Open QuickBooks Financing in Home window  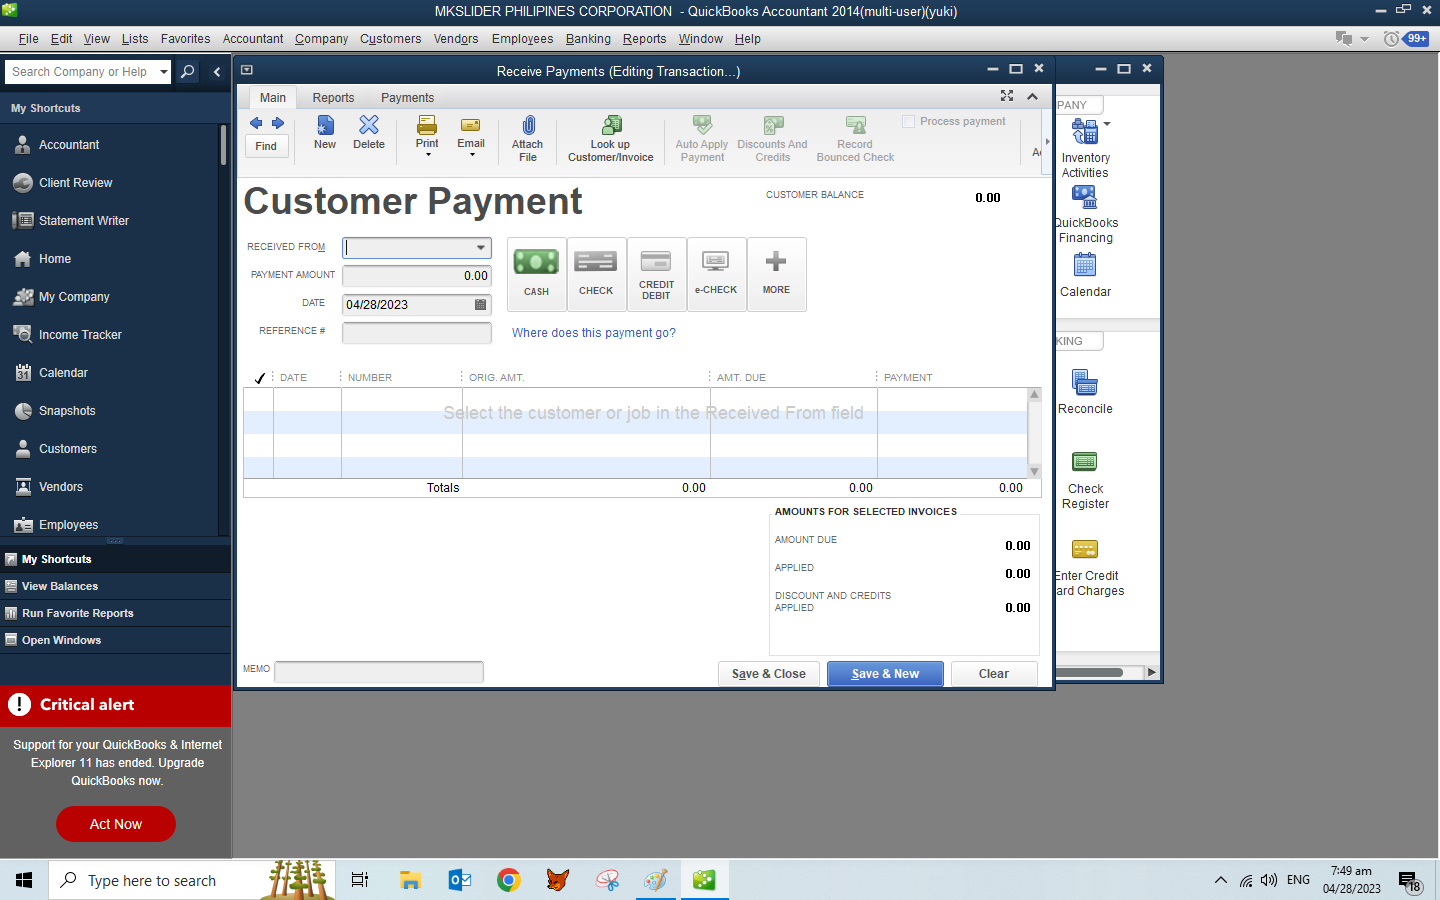(1086, 214)
